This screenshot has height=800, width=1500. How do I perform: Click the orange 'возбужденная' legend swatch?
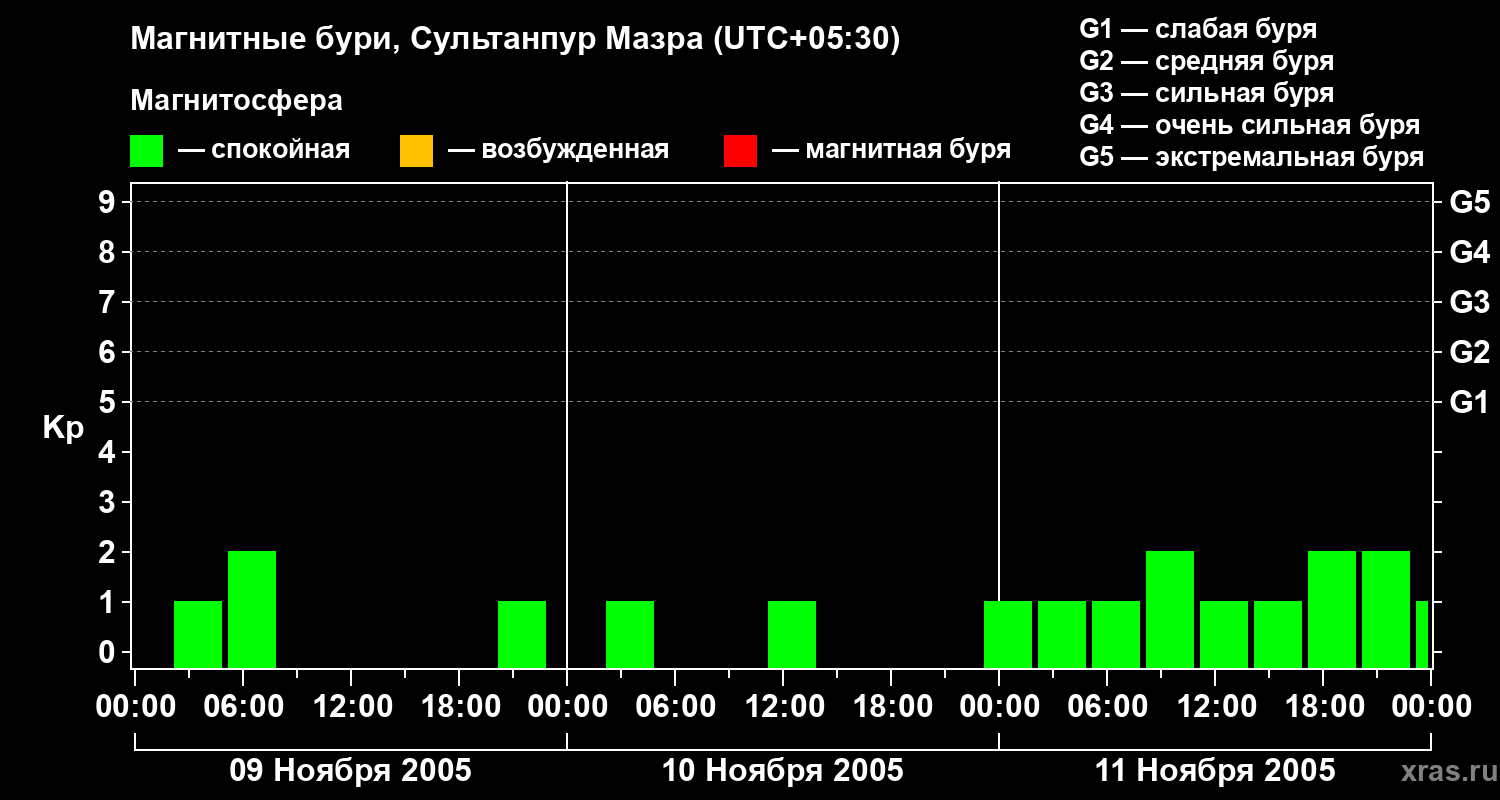click(x=416, y=151)
